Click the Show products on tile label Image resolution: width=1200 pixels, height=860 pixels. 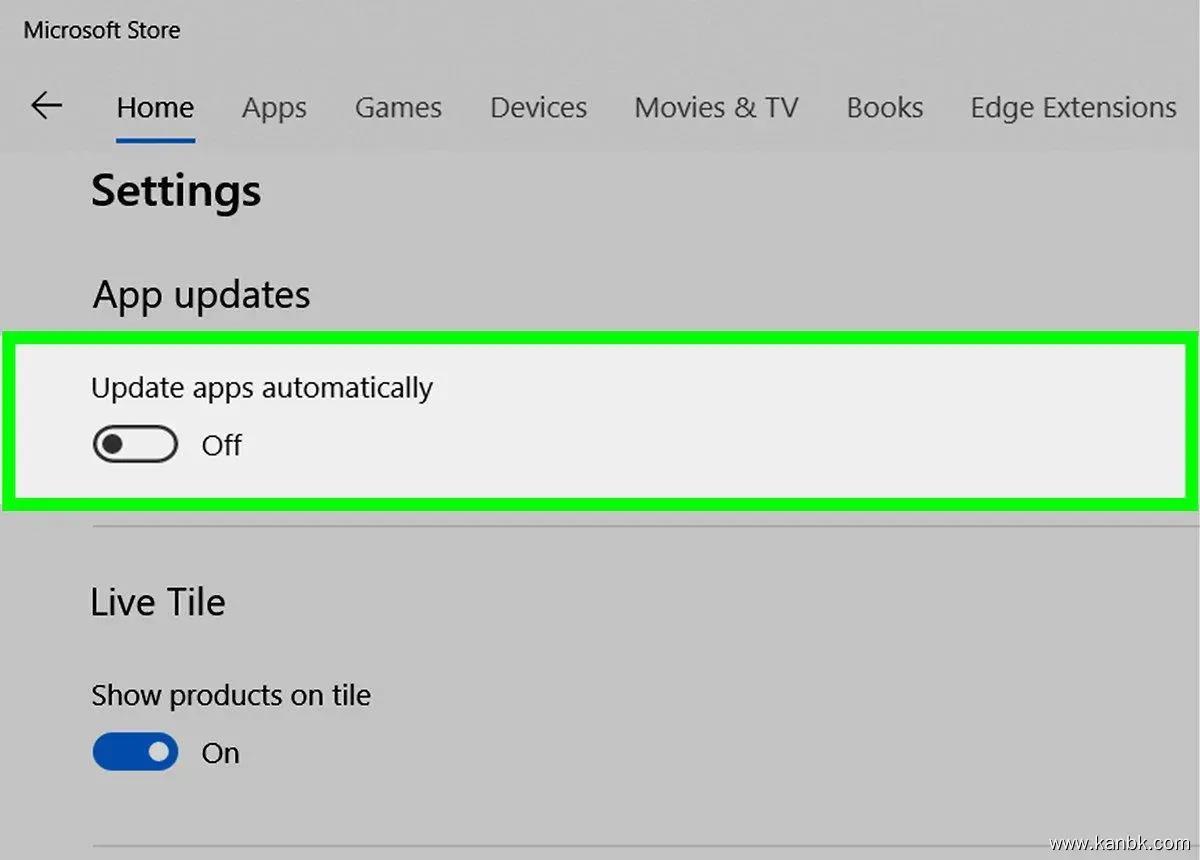(231, 695)
